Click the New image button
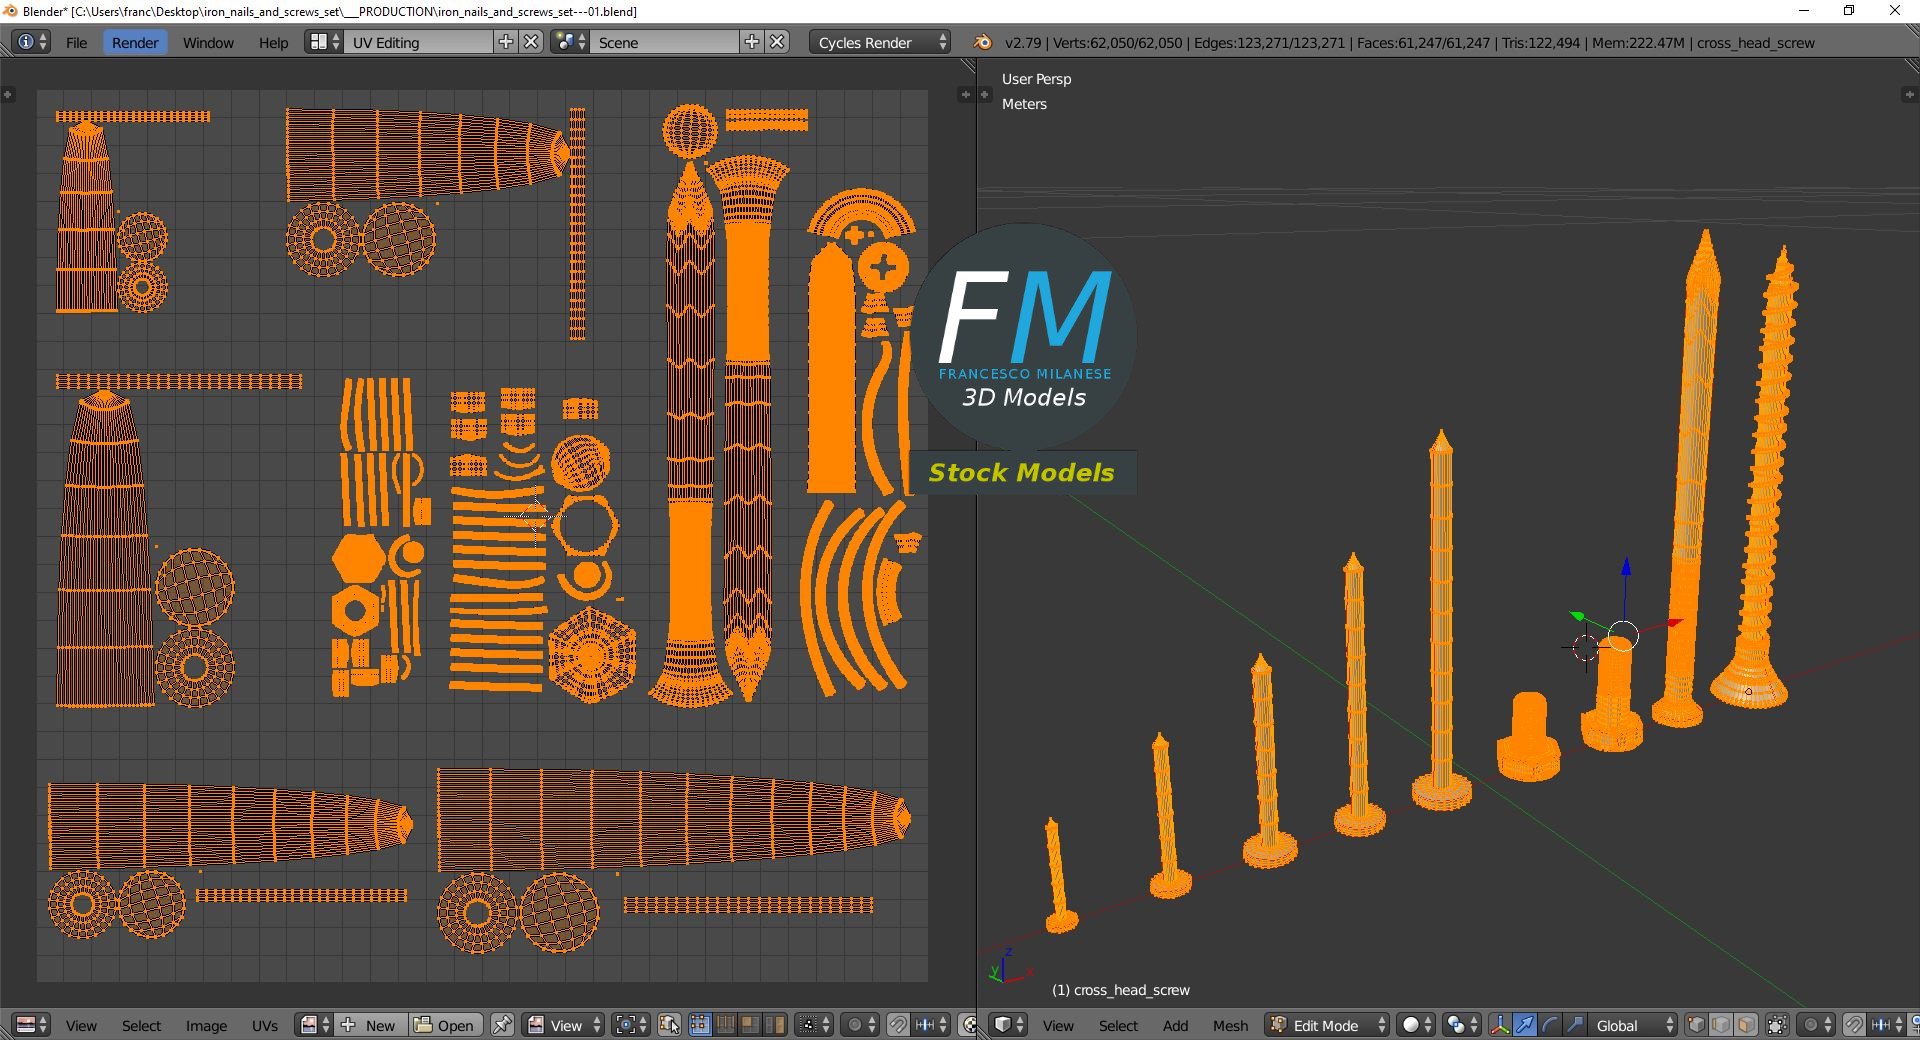The image size is (1920, 1040). coord(370,1025)
